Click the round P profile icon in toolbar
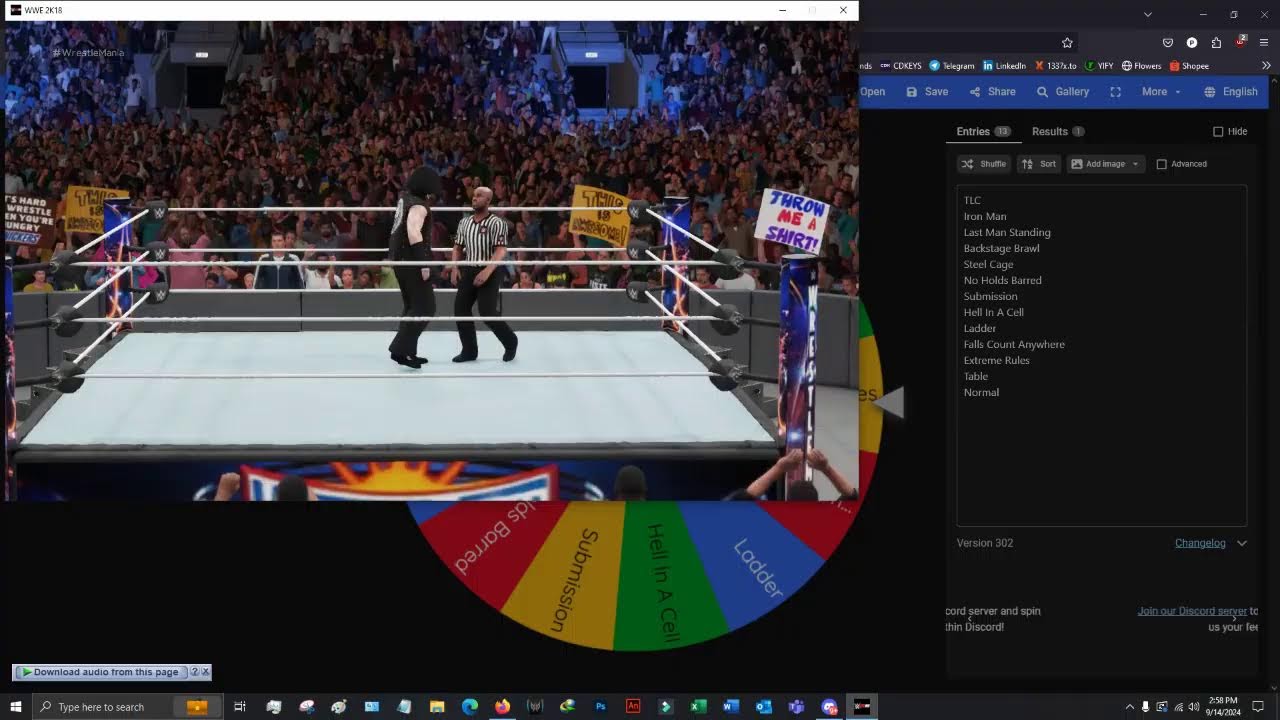The image size is (1280, 720). tap(1192, 43)
